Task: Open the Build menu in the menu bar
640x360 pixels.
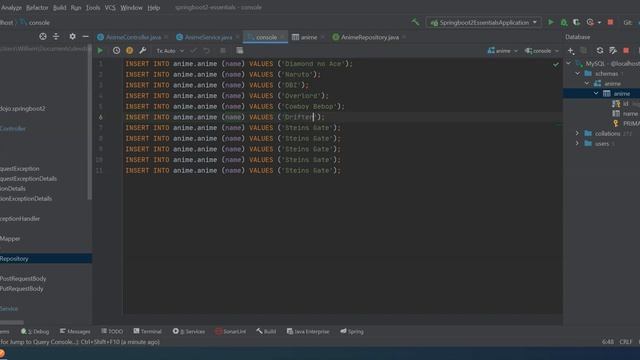Action: (x=60, y=7)
